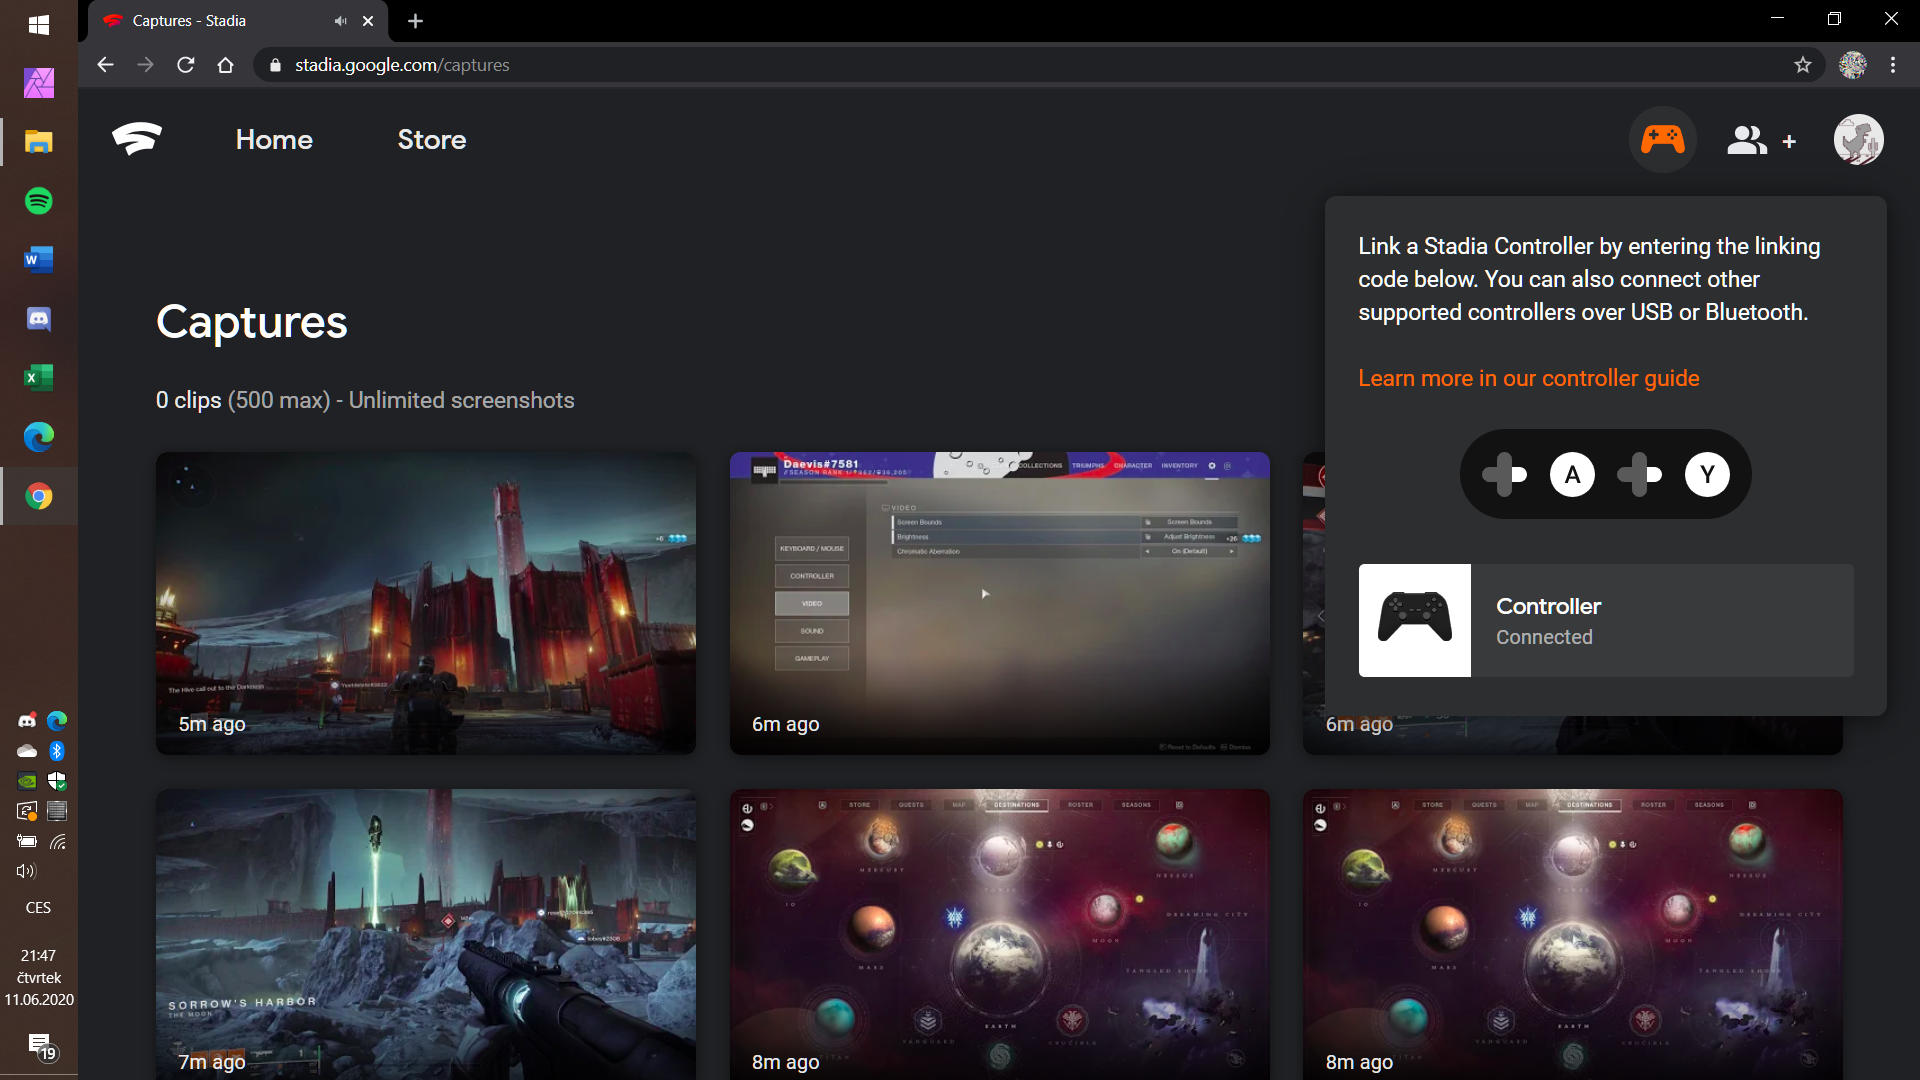
Task: Click the browser home icon
Action: pyautogui.click(x=226, y=65)
